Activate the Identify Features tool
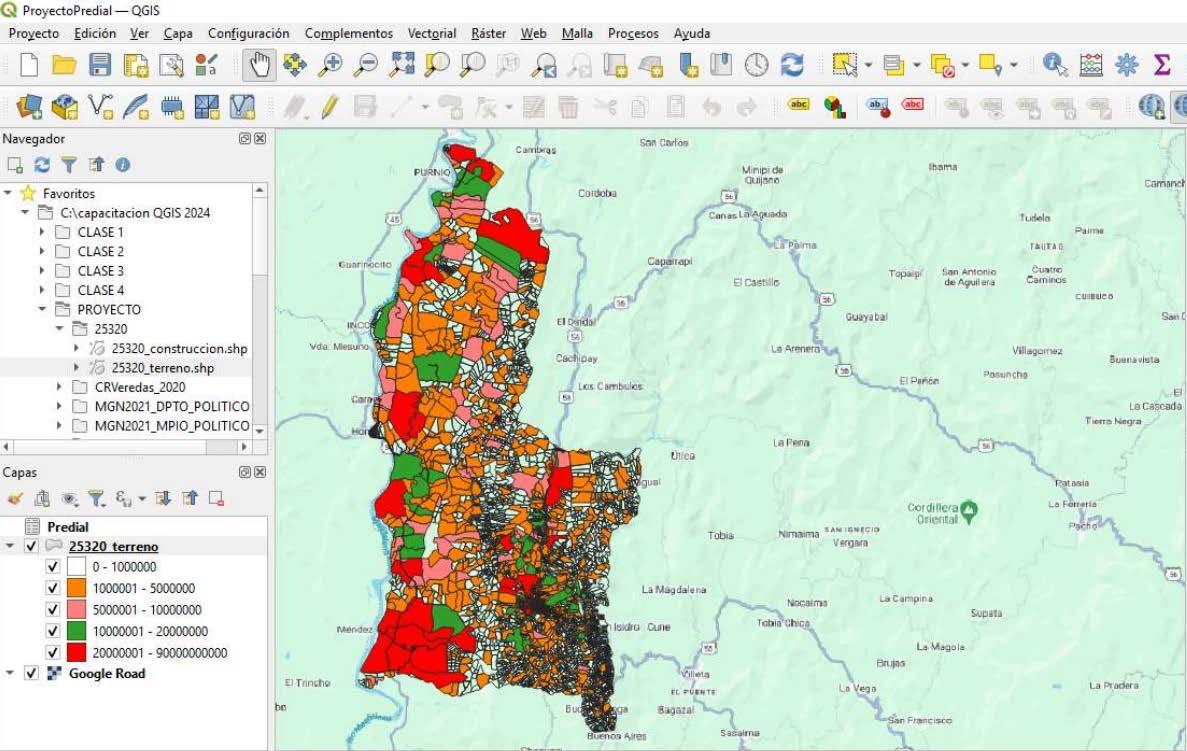 1055,65
